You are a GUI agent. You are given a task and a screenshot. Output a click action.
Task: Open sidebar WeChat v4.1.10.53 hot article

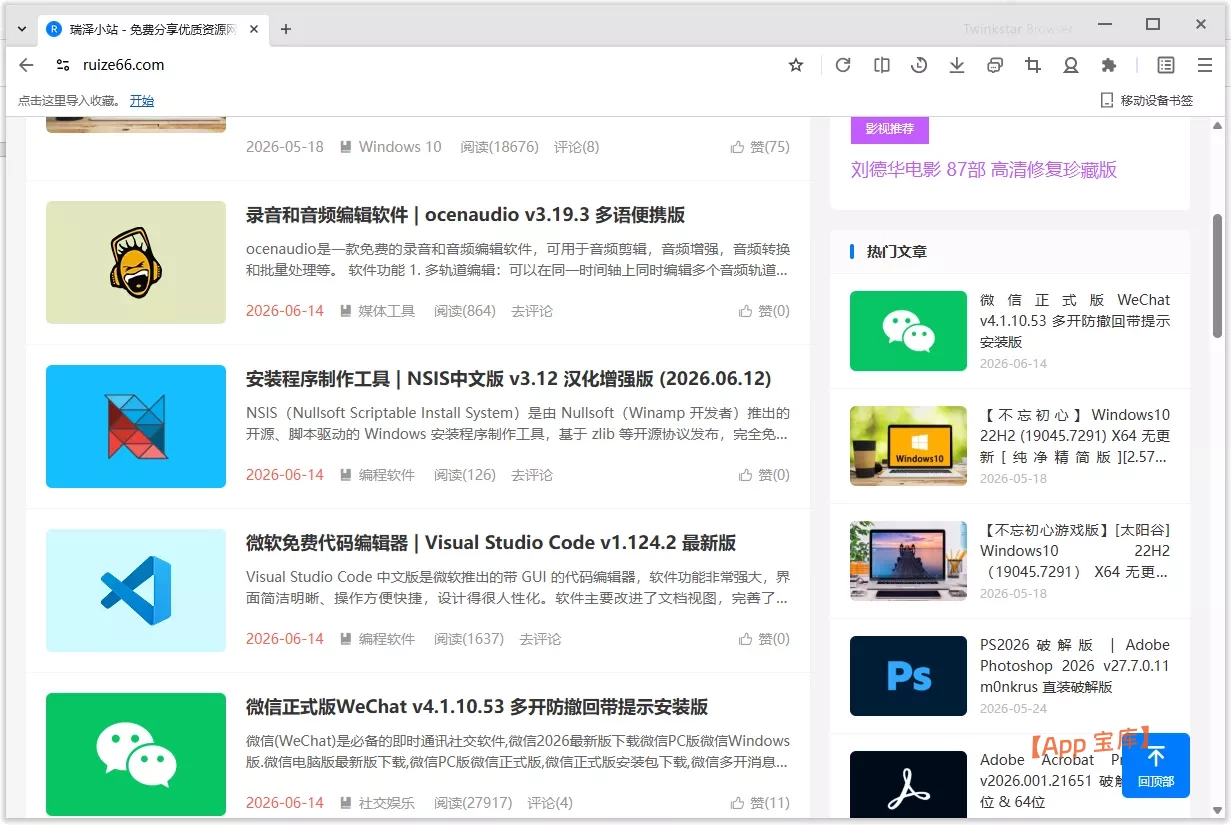pos(1075,321)
